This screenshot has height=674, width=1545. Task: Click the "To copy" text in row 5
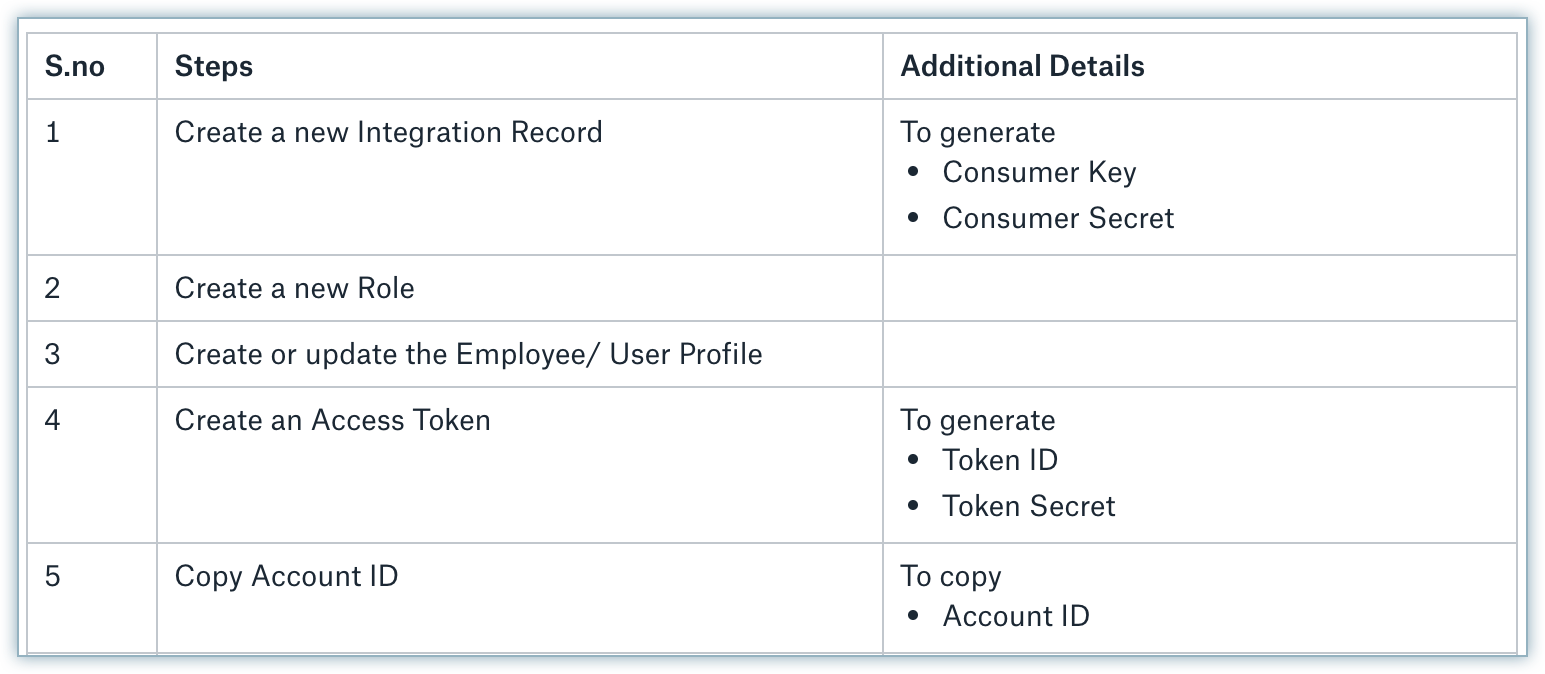tap(950, 577)
